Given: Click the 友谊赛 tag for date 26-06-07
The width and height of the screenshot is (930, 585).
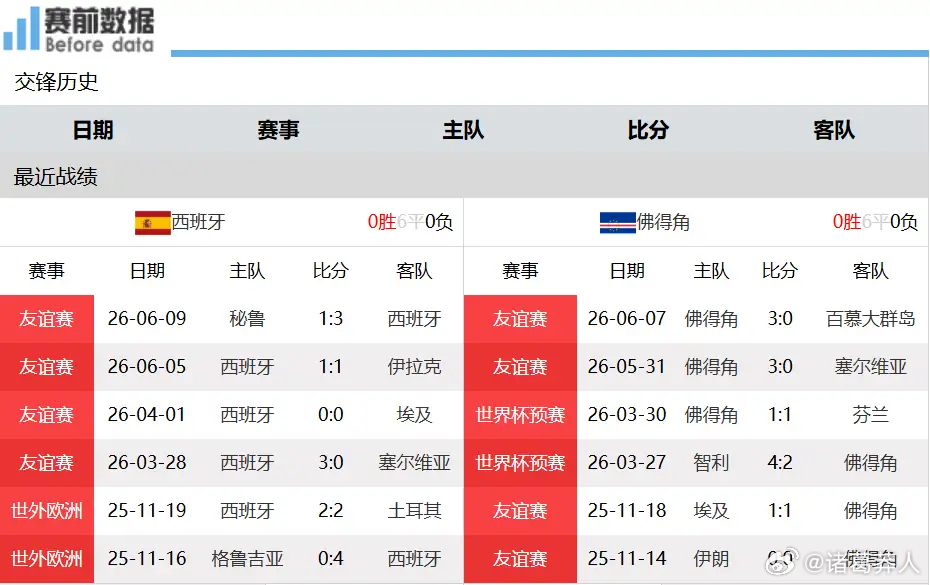Looking at the screenshot, I should coord(520,319).
